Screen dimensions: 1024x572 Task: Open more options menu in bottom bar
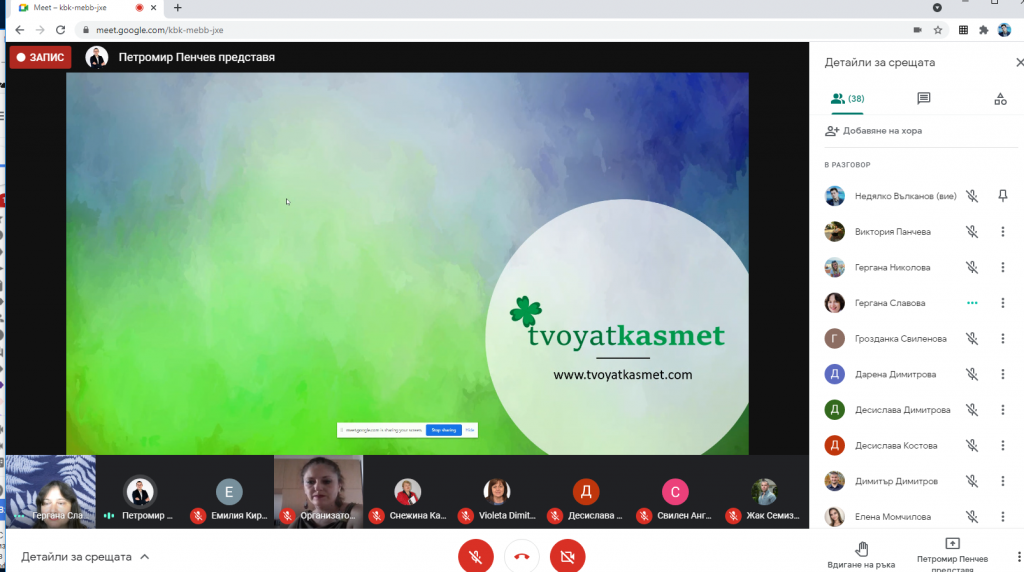[x=1019, y=556]
